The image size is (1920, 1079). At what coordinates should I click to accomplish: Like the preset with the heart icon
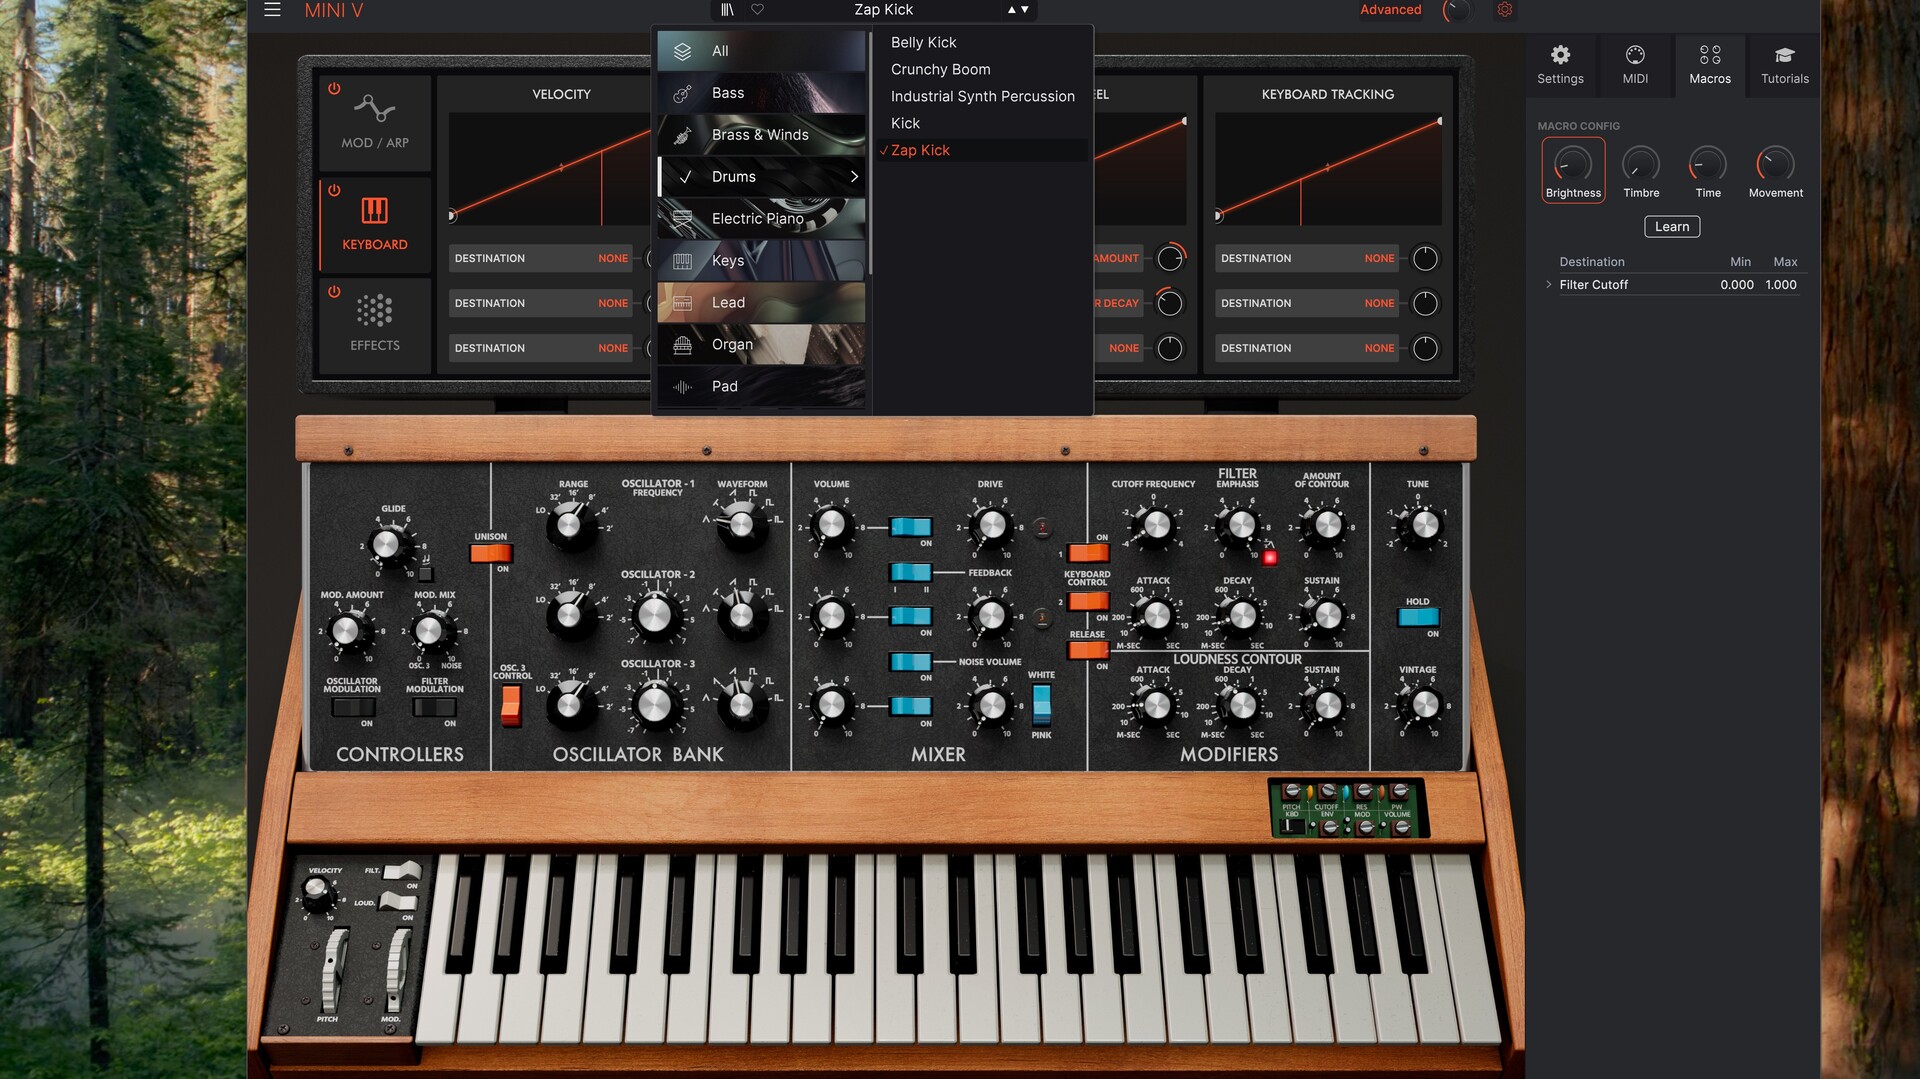[757, 10]
